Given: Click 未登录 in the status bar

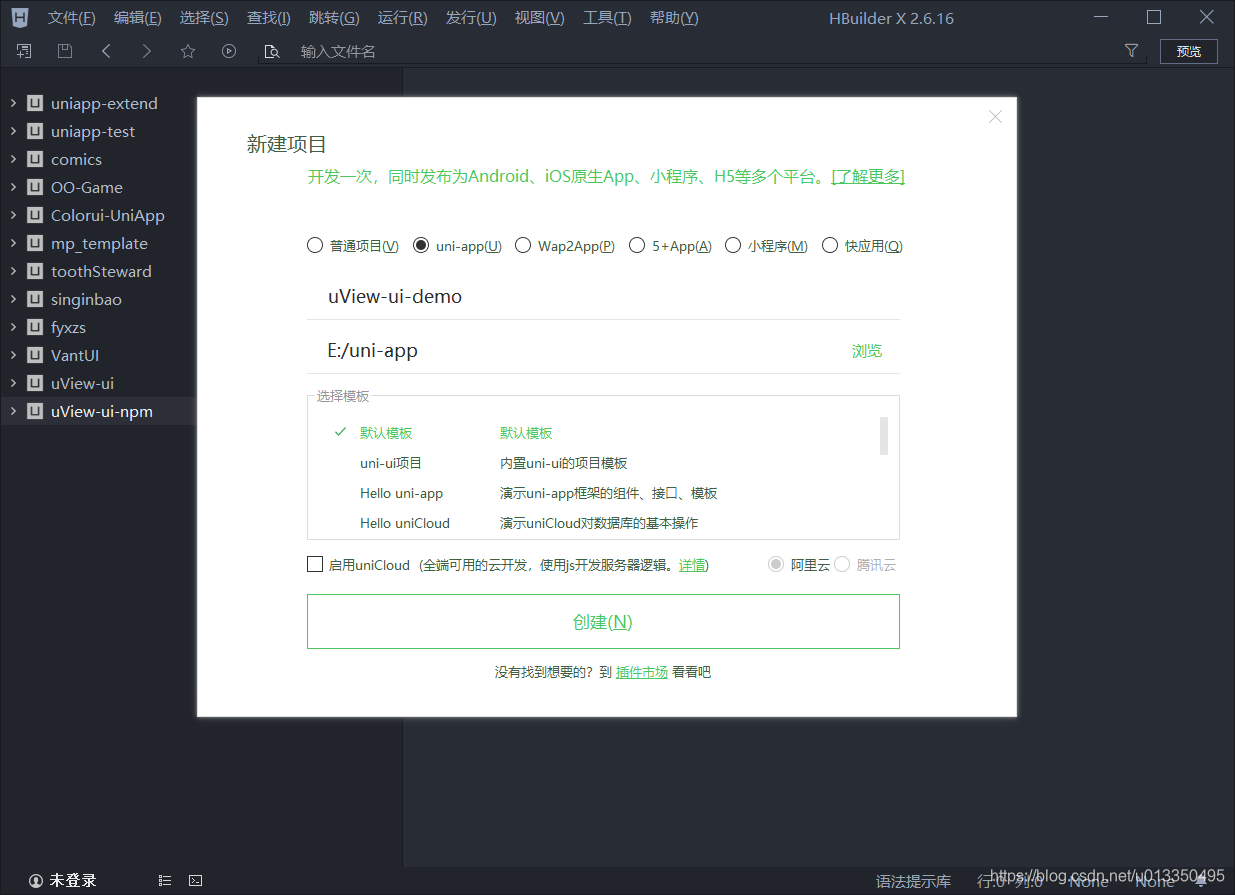Looking at the screenshot, I should tap(73, 881).
